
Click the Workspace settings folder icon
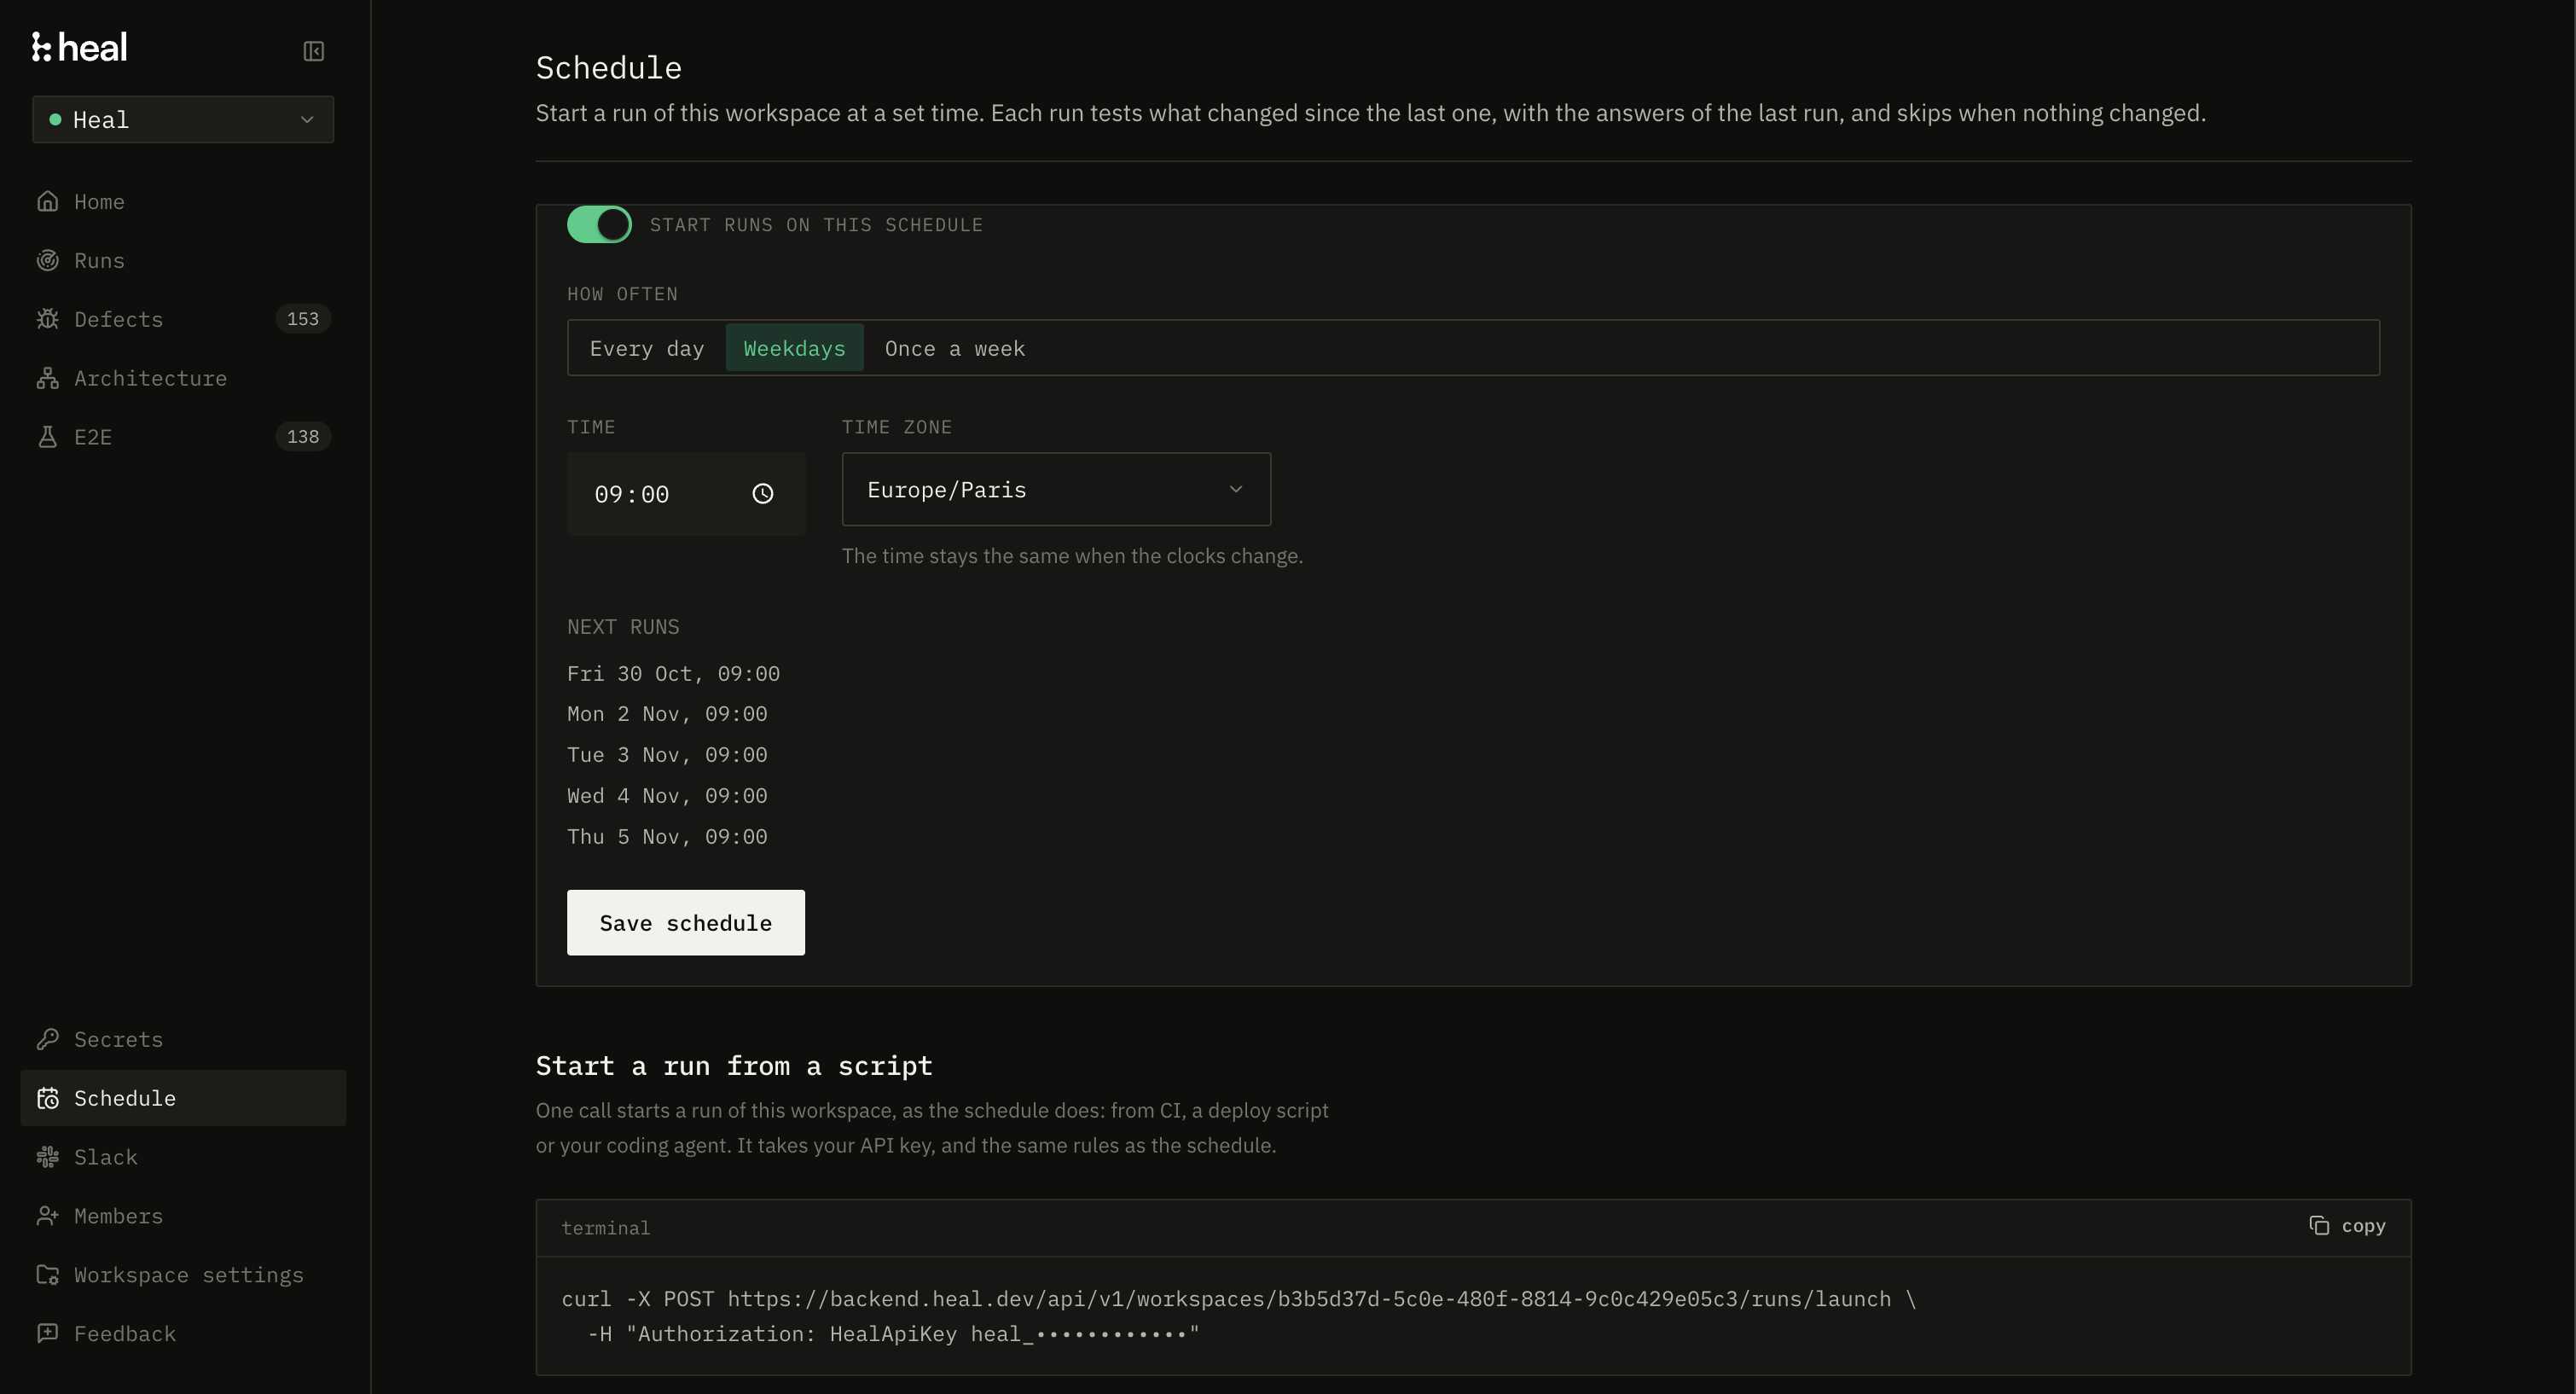tap(47, 1275)
